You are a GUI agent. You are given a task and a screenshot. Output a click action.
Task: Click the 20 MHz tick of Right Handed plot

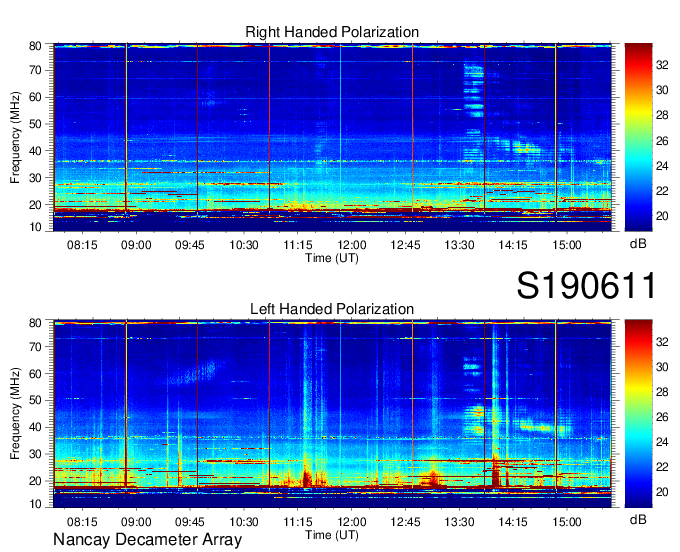pyautogui.click(x=36, y=205)
